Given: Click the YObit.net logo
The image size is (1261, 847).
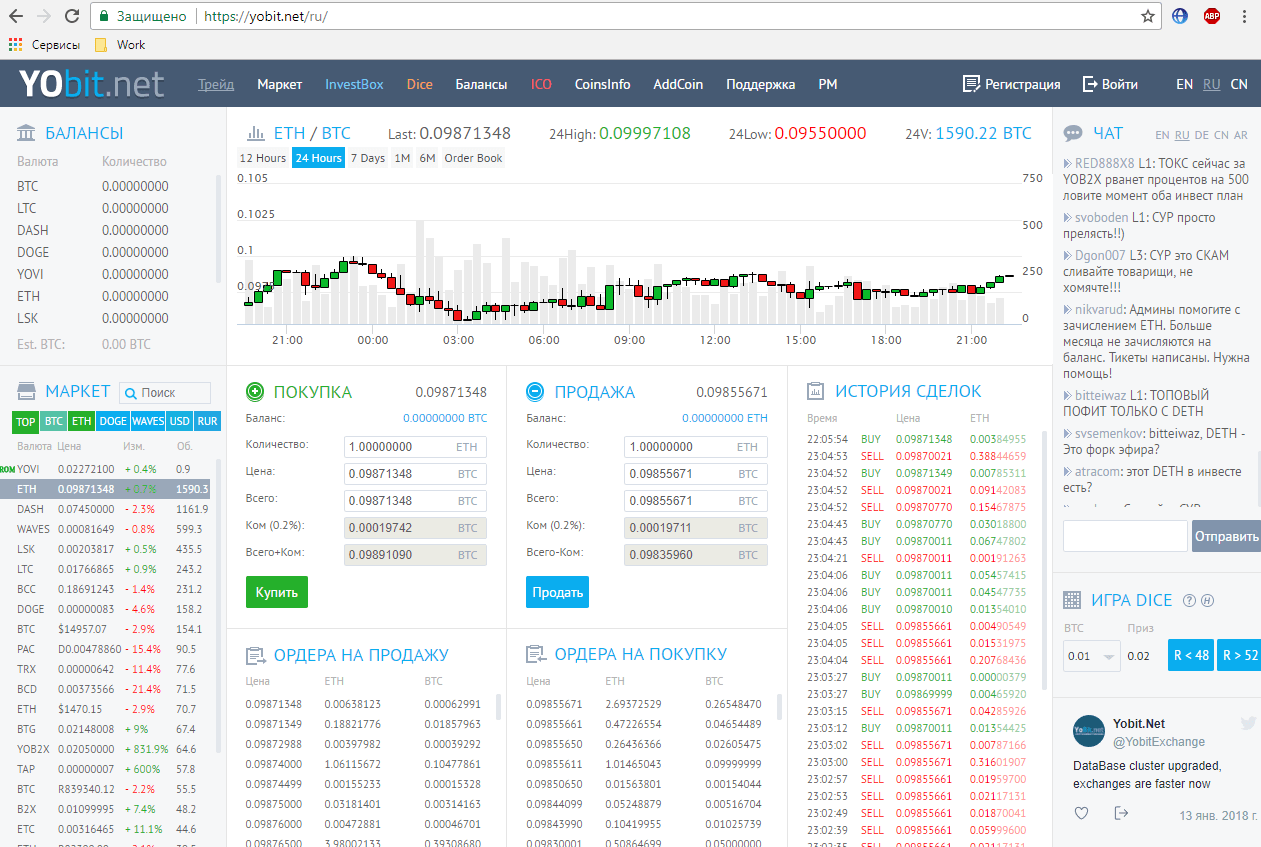Looking at the screenshot, I should pos(91,85).
